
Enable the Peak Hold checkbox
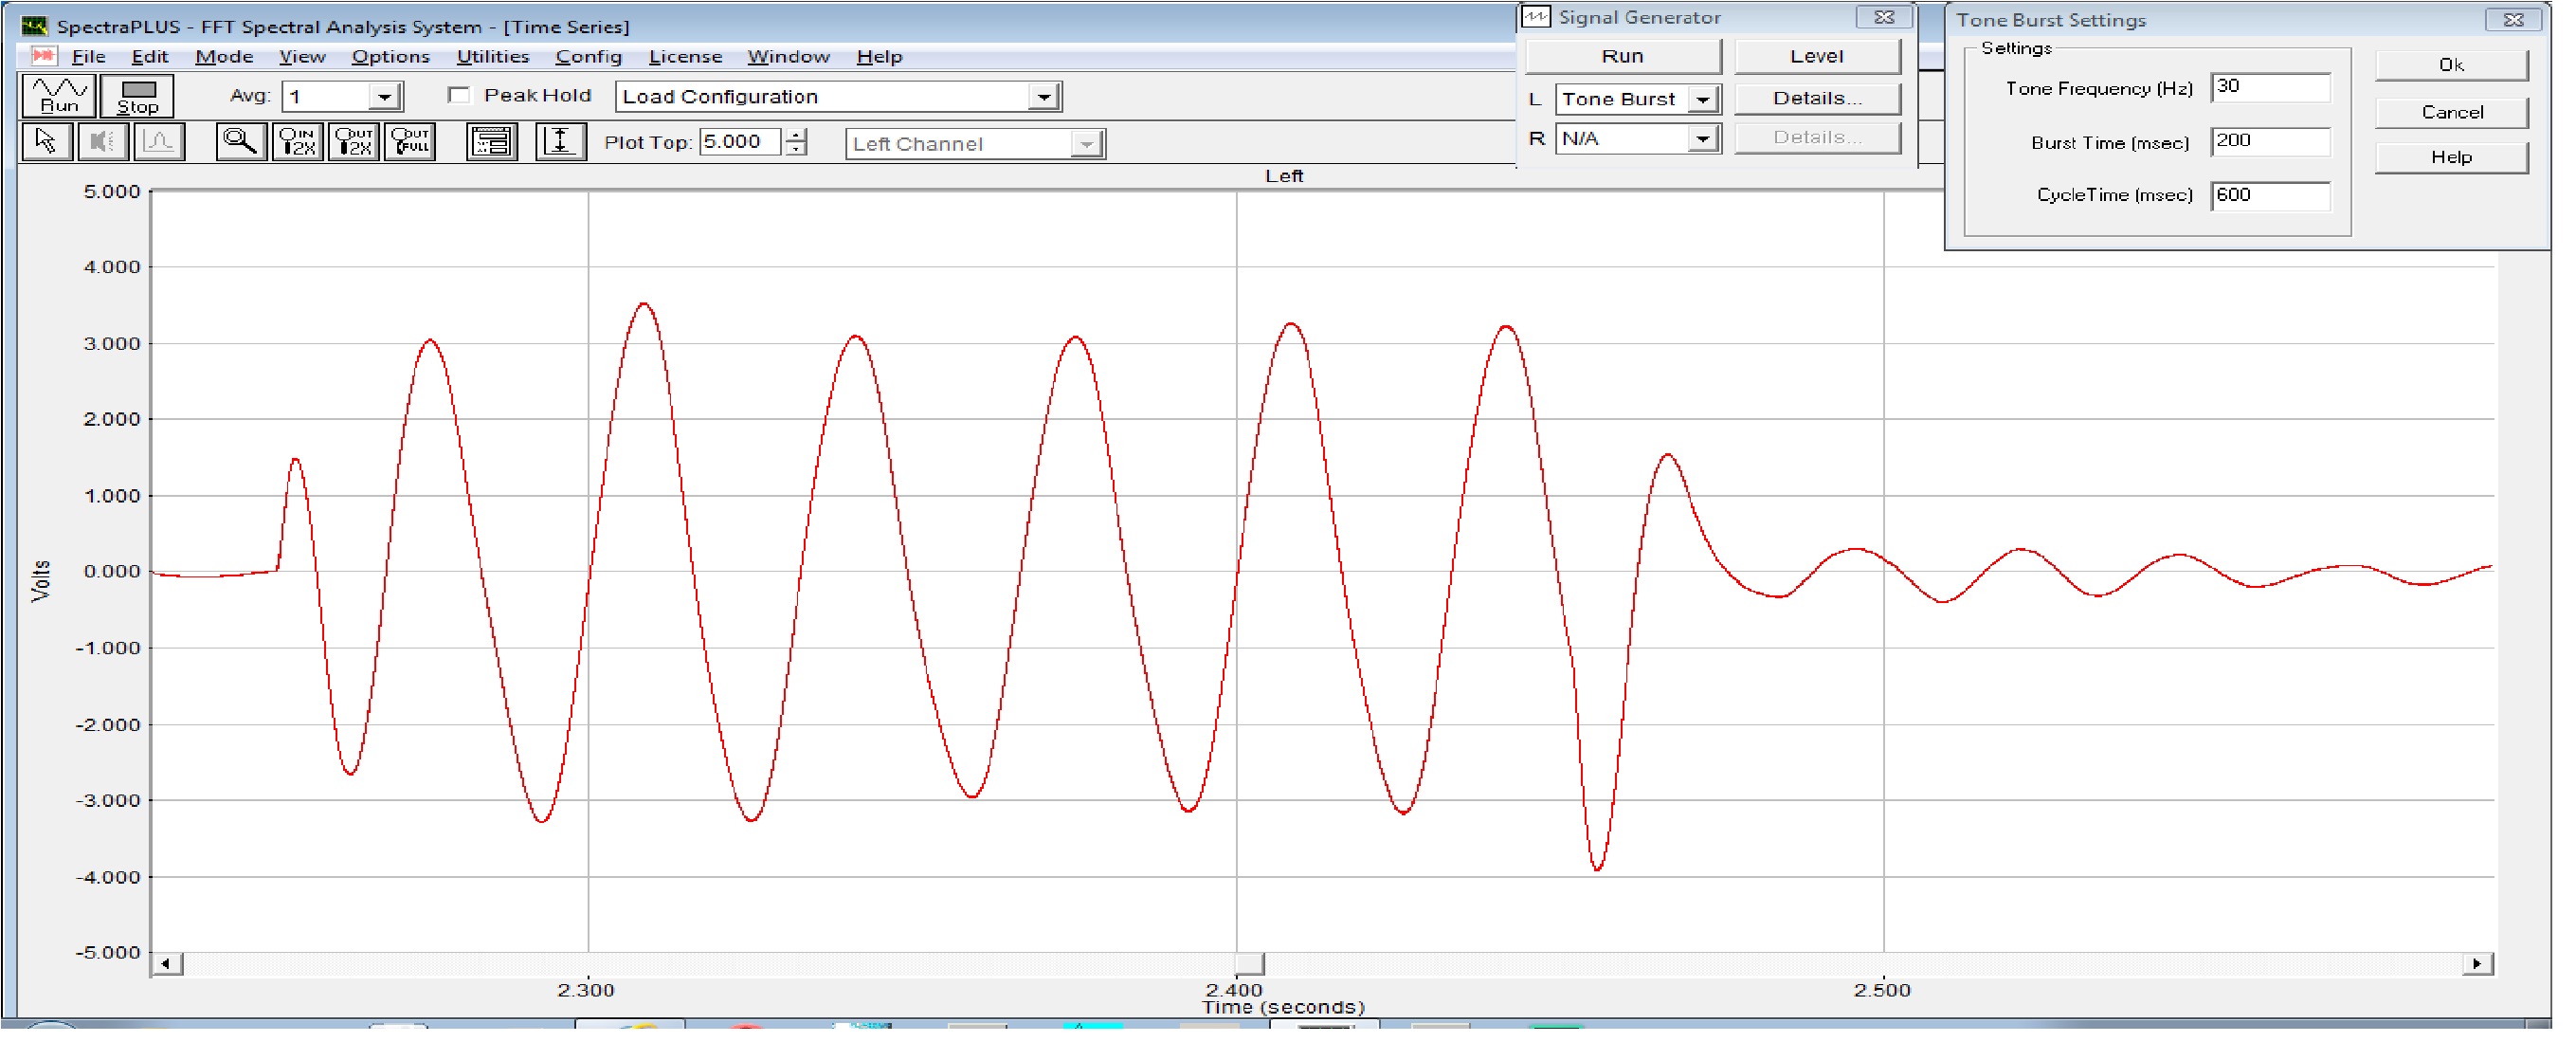[x=461, y=96]
